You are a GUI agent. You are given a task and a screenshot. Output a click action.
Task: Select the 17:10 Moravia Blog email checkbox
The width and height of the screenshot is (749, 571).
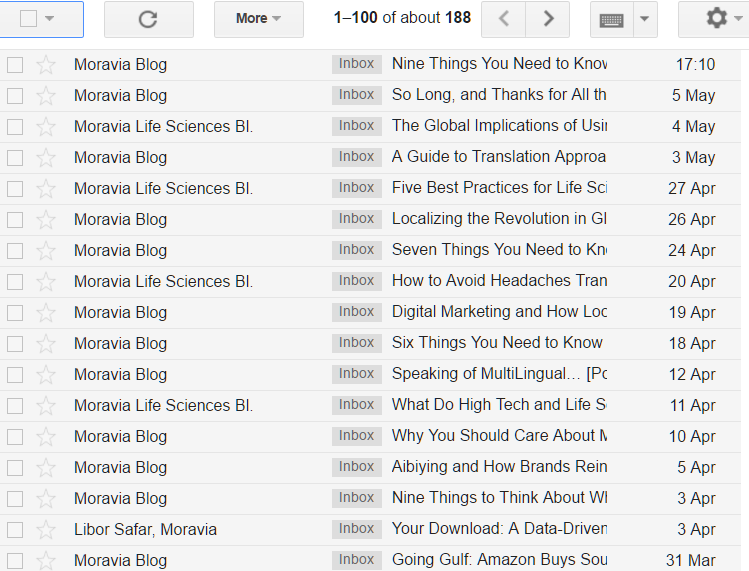15,65
